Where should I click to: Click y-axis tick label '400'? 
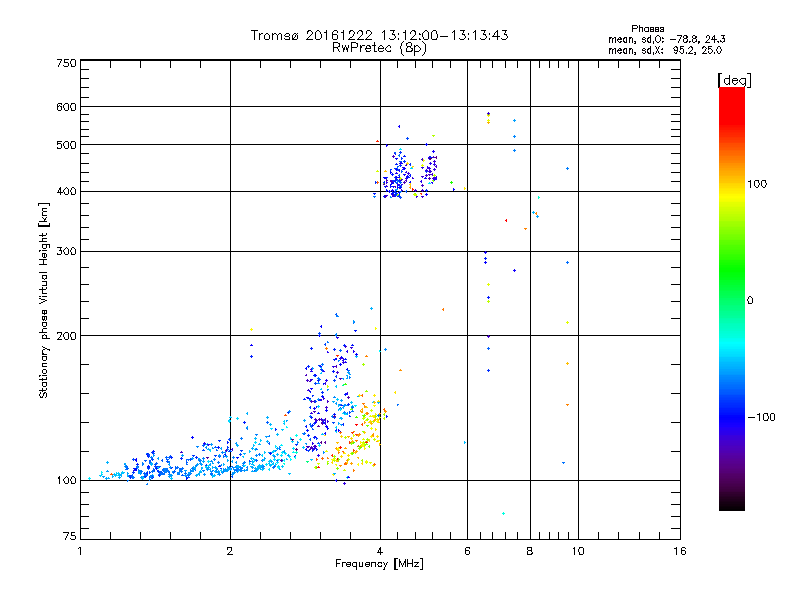[66, 192]
